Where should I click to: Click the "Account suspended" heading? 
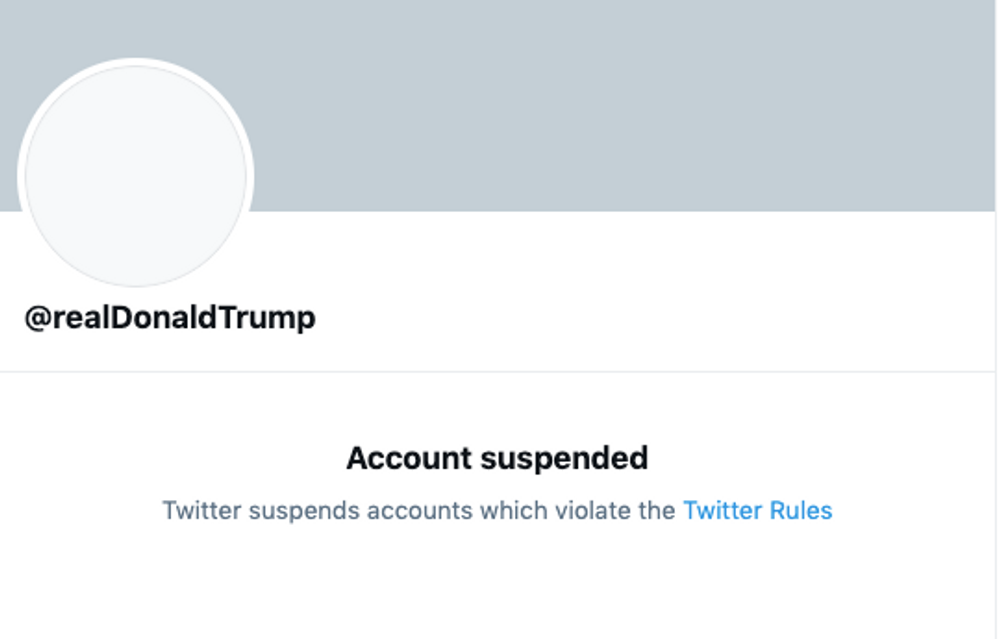[497, 458]
